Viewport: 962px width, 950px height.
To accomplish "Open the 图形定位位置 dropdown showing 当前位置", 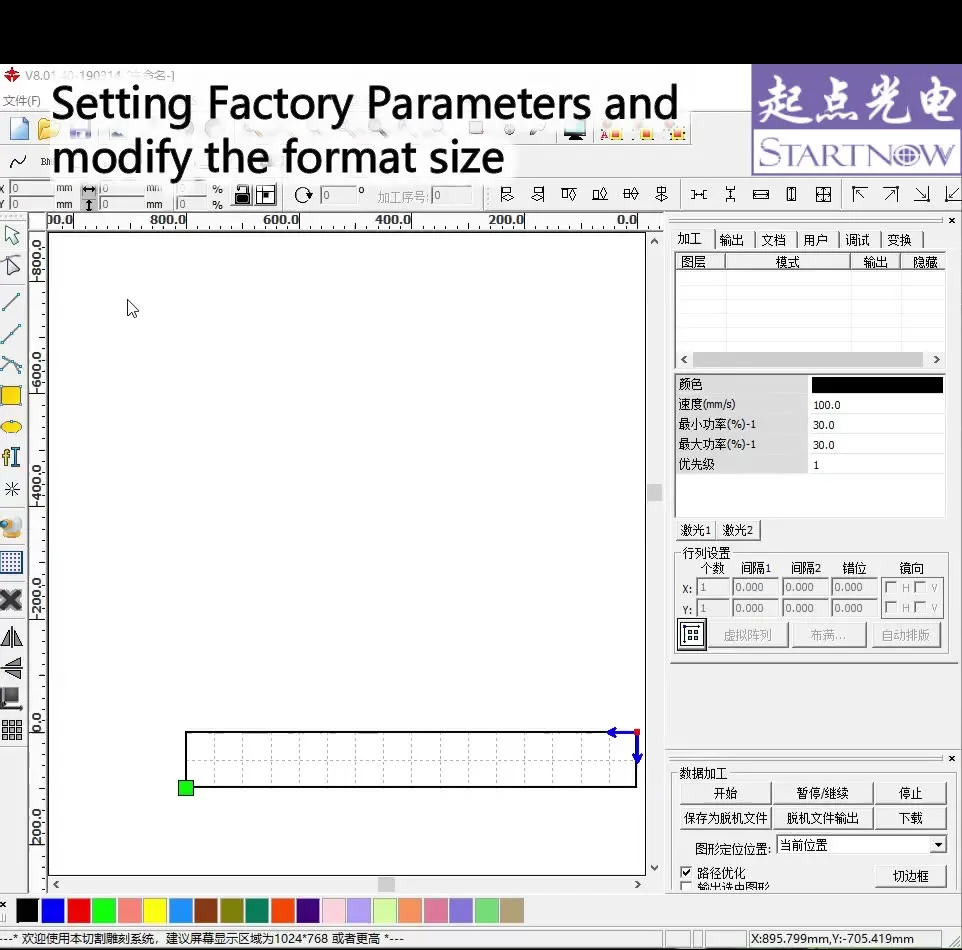I will click(861, 846).
